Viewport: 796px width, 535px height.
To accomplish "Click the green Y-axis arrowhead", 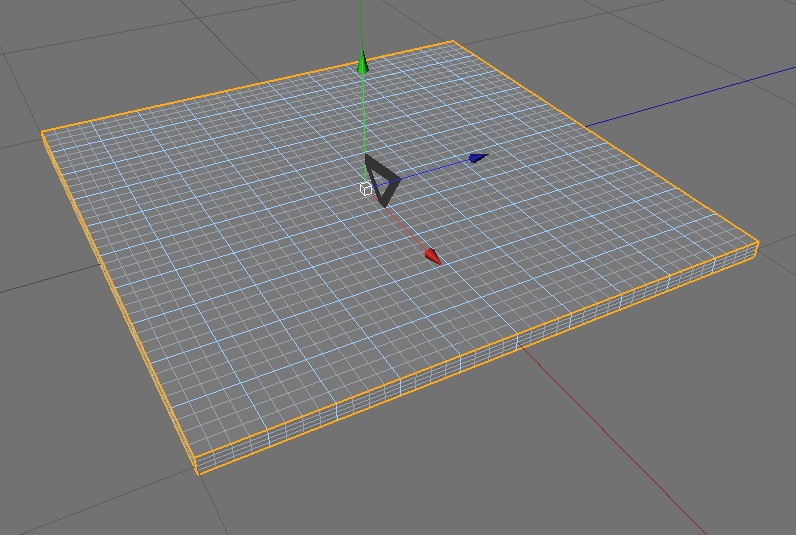I will coord(363,66).
